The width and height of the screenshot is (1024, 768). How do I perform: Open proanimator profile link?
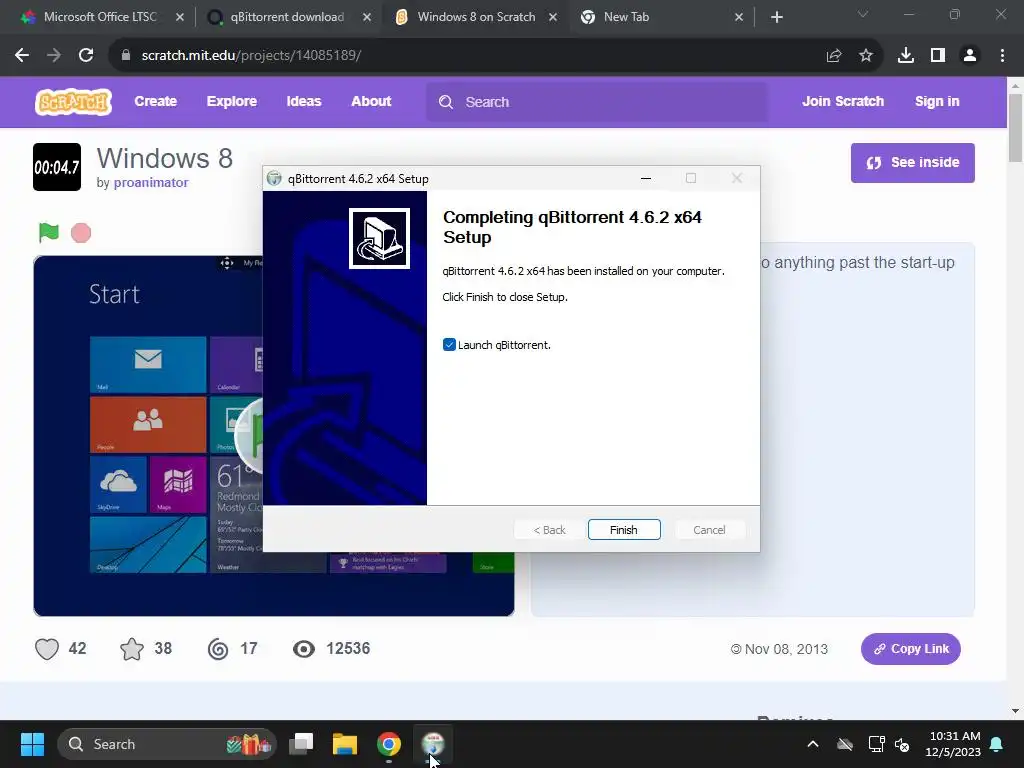click(151, 183)
